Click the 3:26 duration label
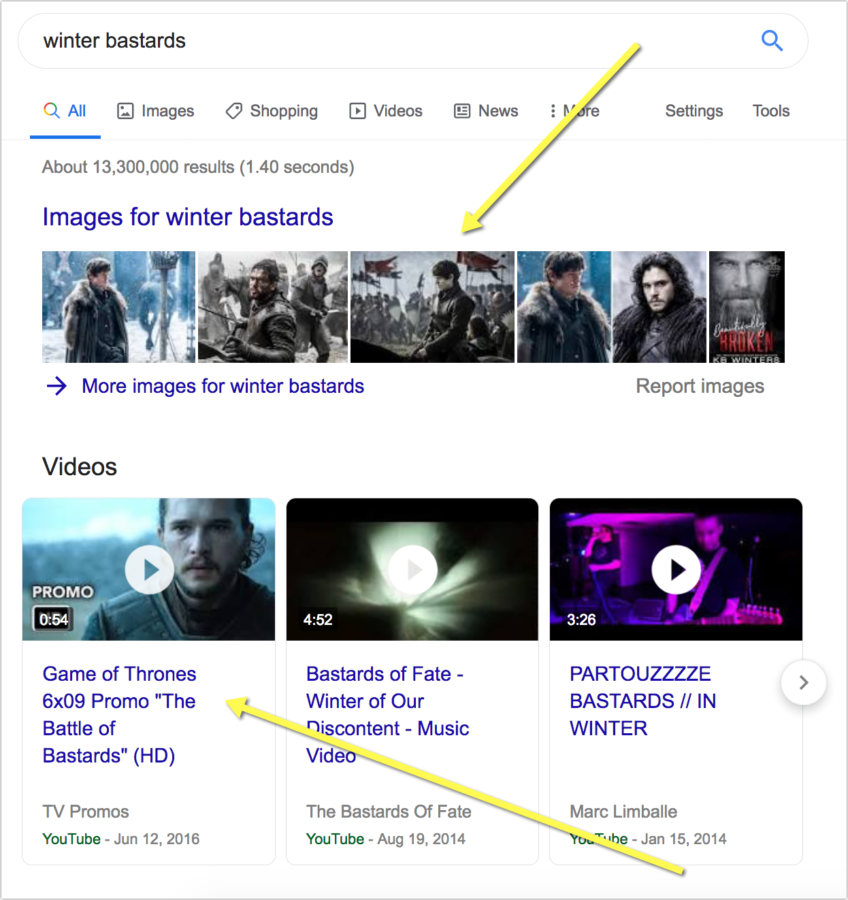848x900 pixels. pos(581,619)
